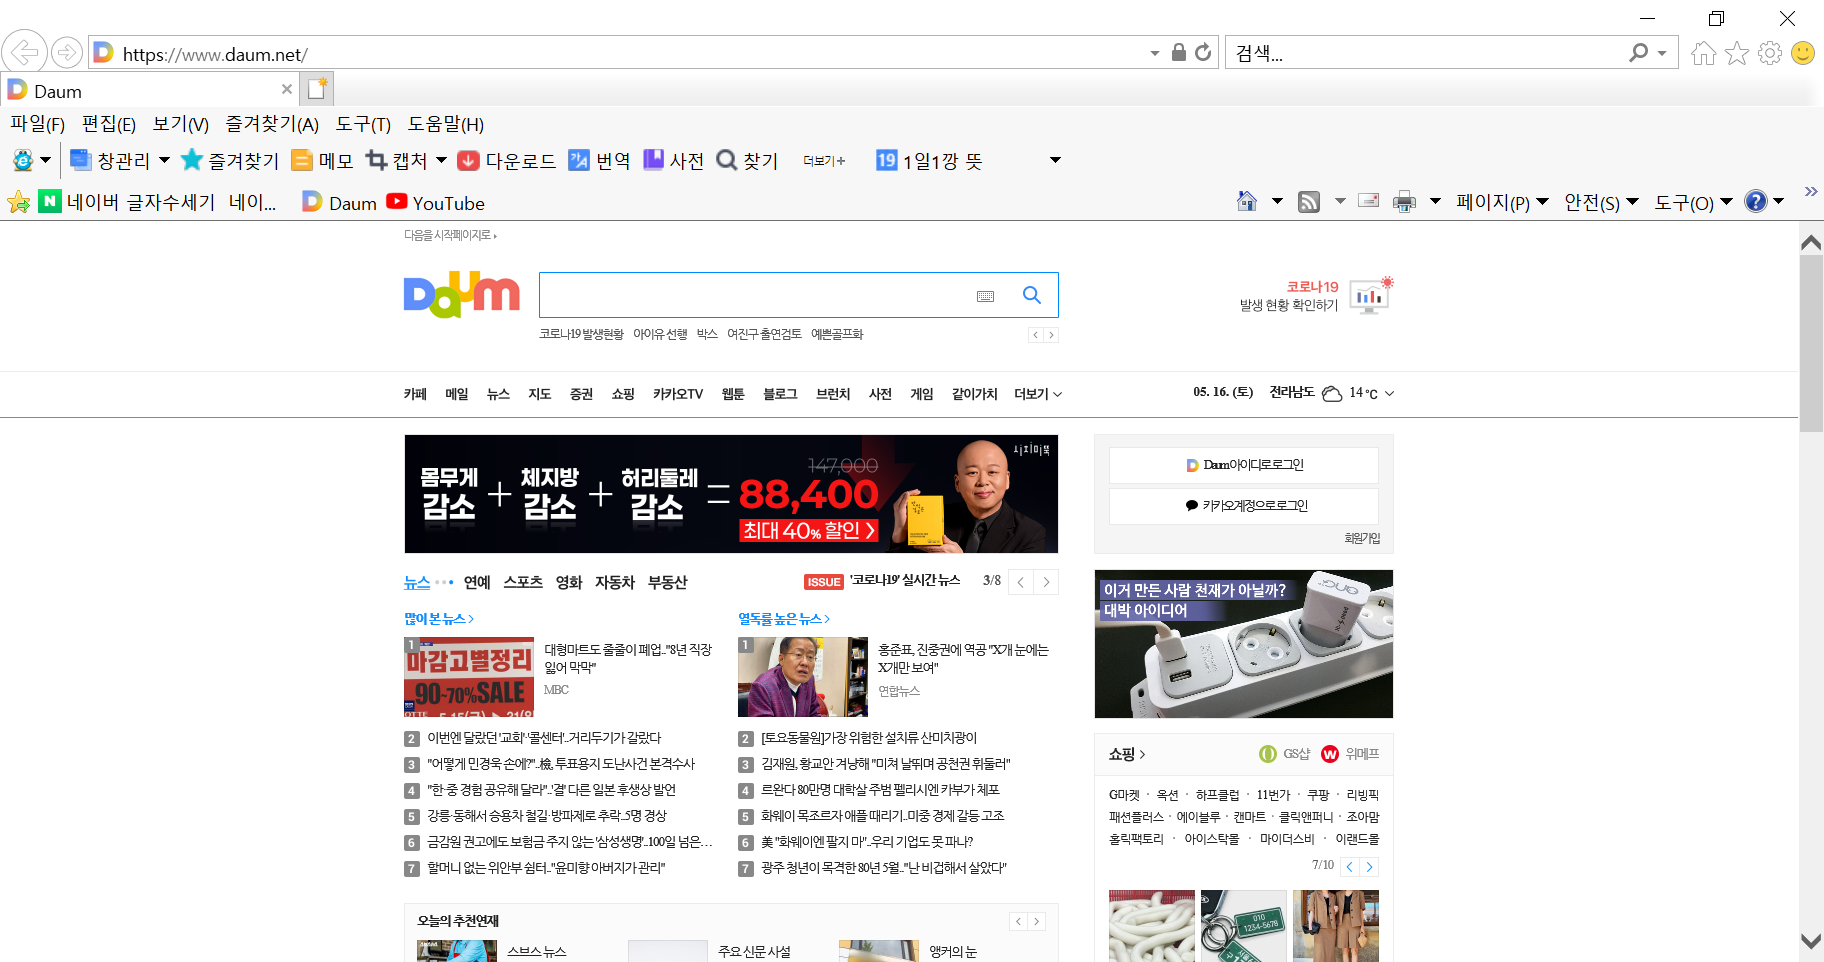Open headline 대형마트도 줄줄이 폐업

tap(628, 658)
